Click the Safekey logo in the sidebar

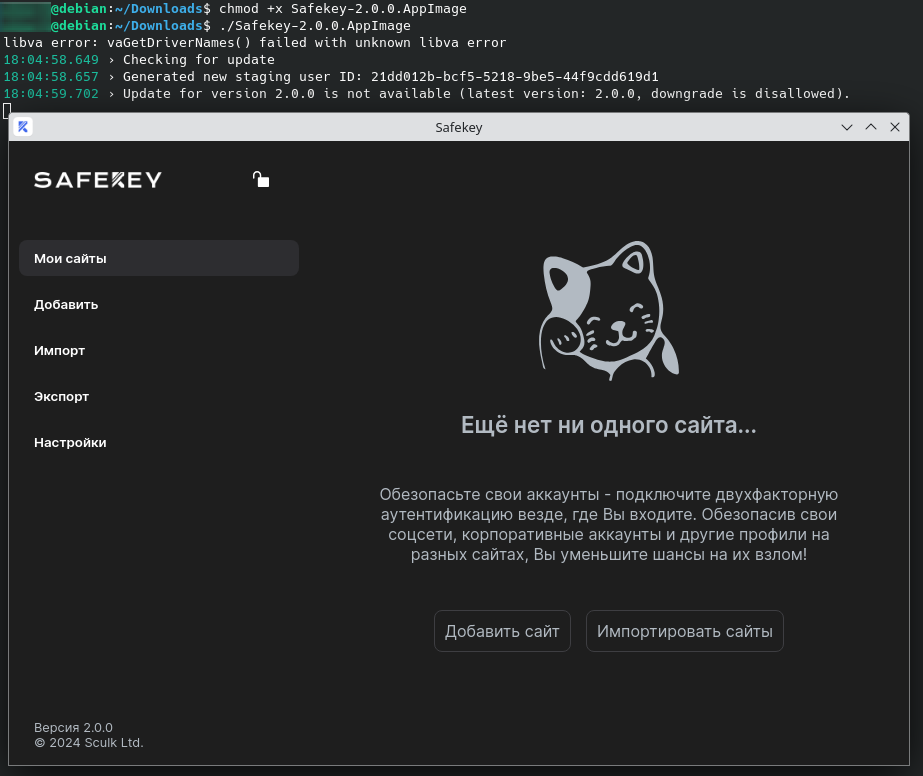98,180
